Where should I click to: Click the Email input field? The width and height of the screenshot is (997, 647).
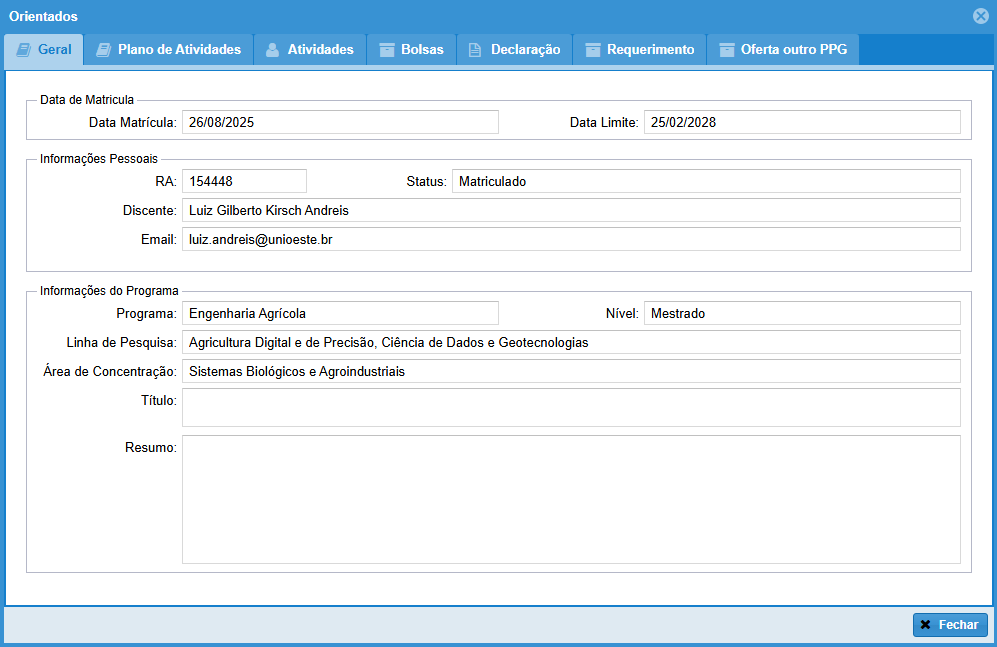tap(570, 240)
